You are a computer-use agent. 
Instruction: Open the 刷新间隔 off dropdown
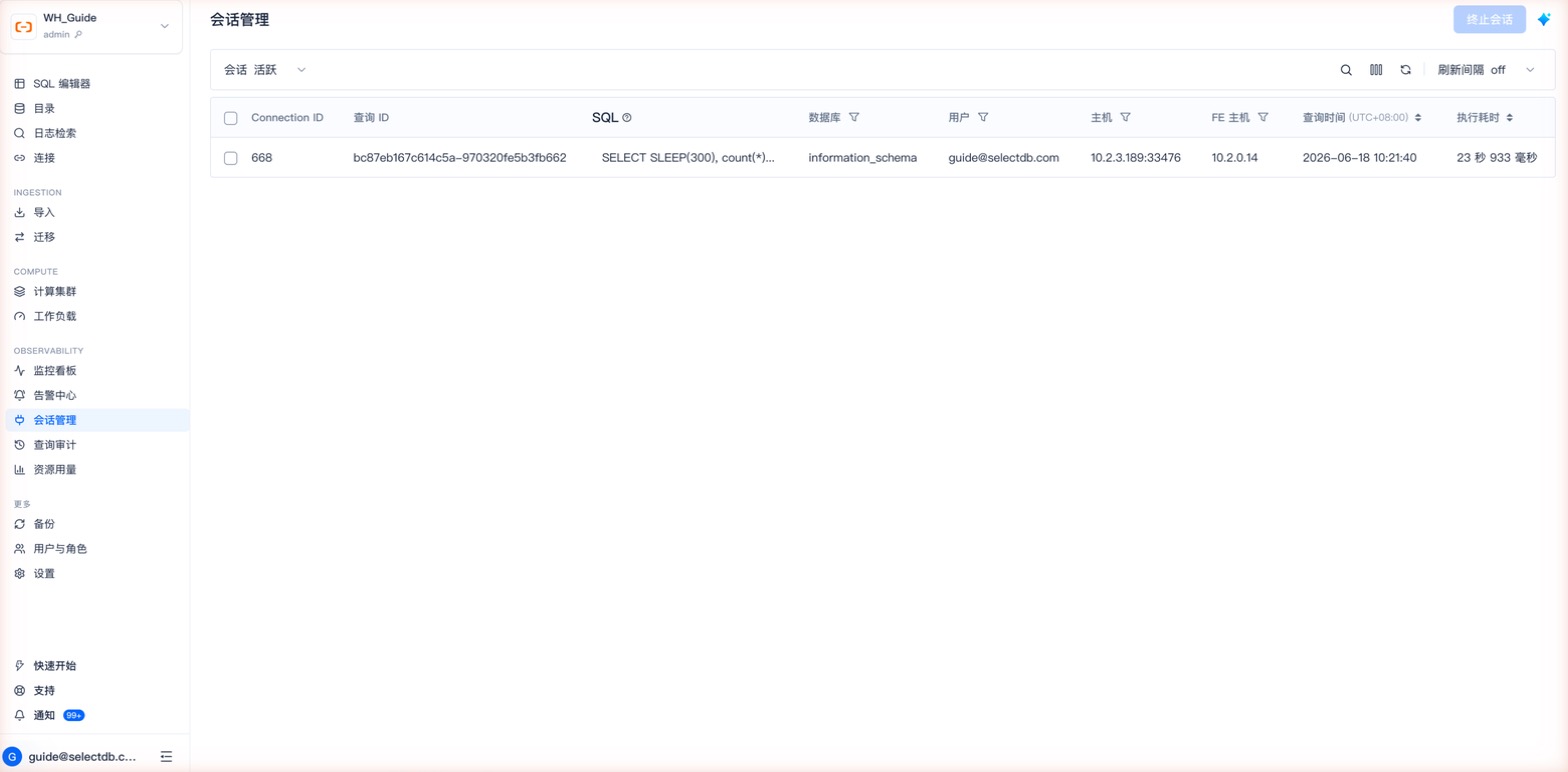[x=1486, y=70]
